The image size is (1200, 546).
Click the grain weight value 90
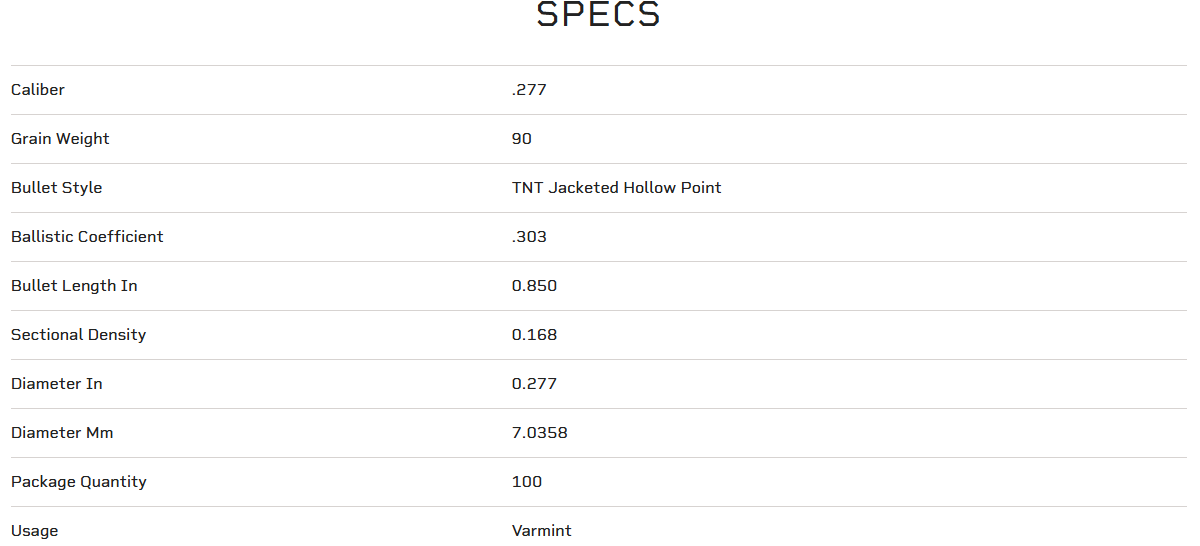522,139
